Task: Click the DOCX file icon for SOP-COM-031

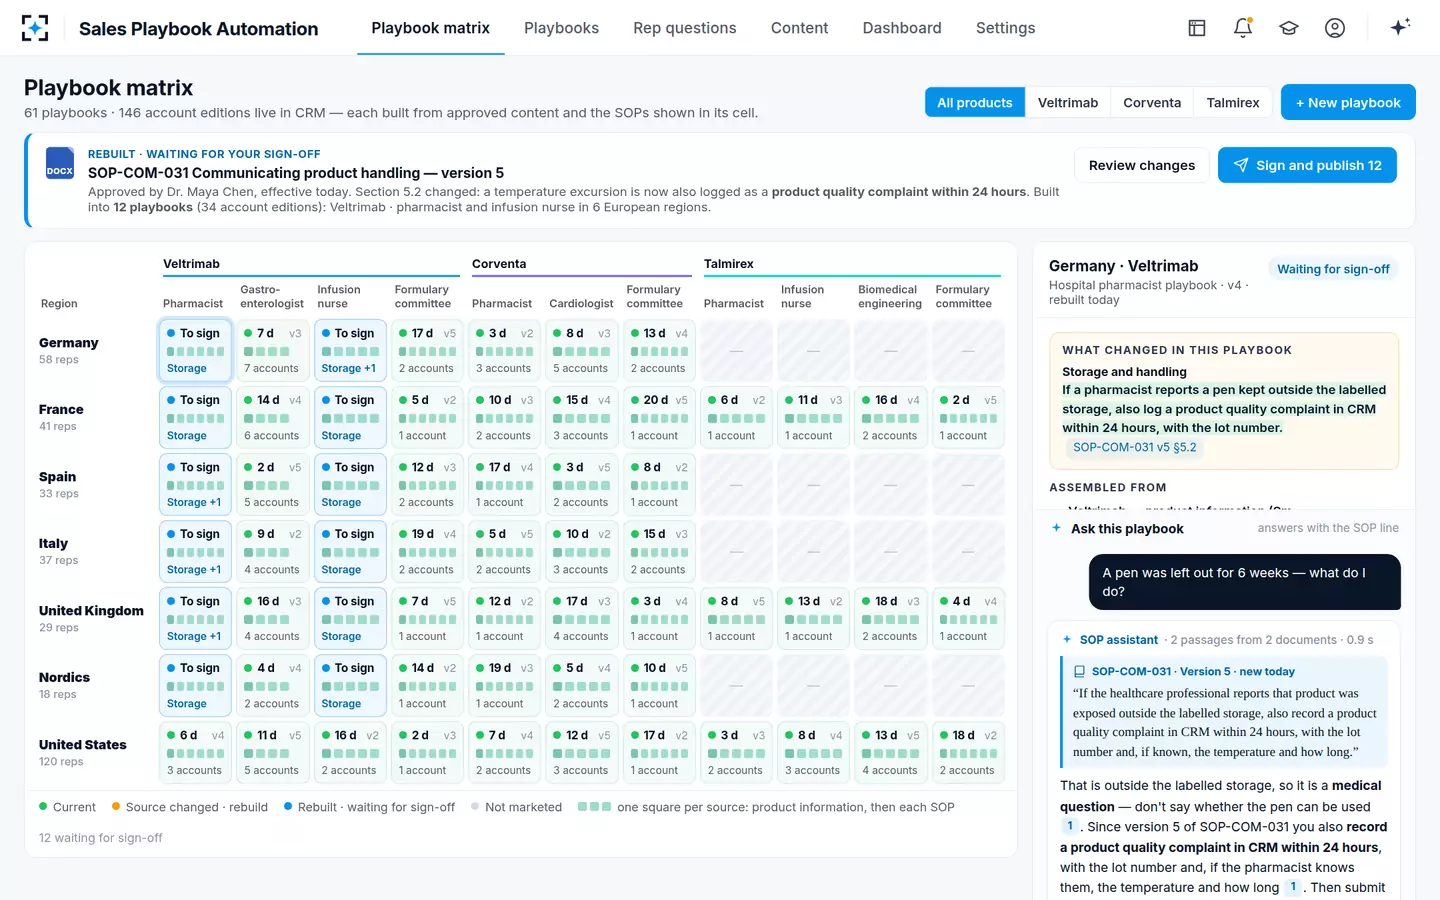Action: click(60, 163)
